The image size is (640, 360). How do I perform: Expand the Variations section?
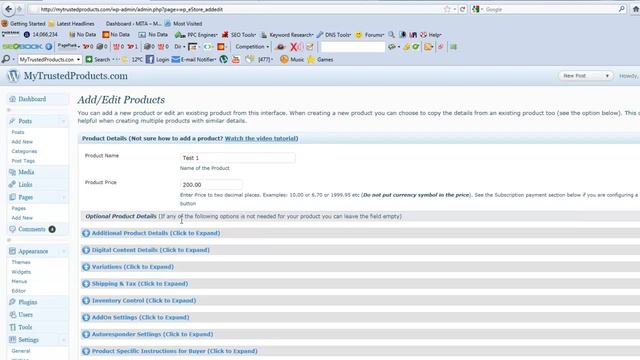tap(133, 267)
